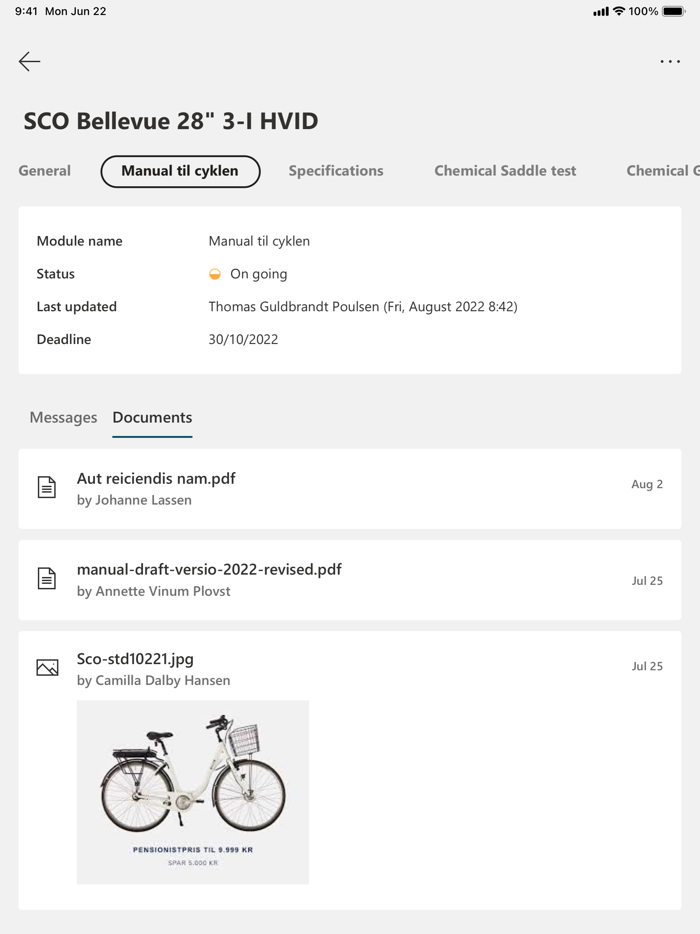The height and width of the screenshot is (934, 700).
Task: Open the three-dot more options menu
Action: [x=669, y=62]
